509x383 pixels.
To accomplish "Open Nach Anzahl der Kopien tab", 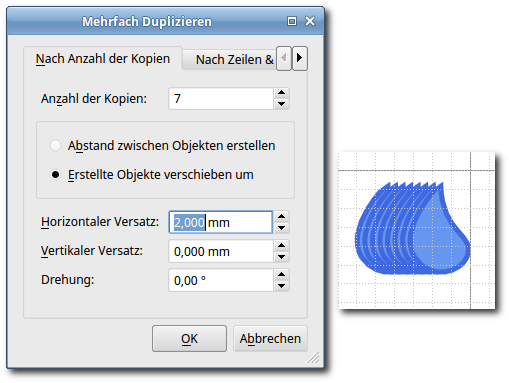I will [103, 59].
